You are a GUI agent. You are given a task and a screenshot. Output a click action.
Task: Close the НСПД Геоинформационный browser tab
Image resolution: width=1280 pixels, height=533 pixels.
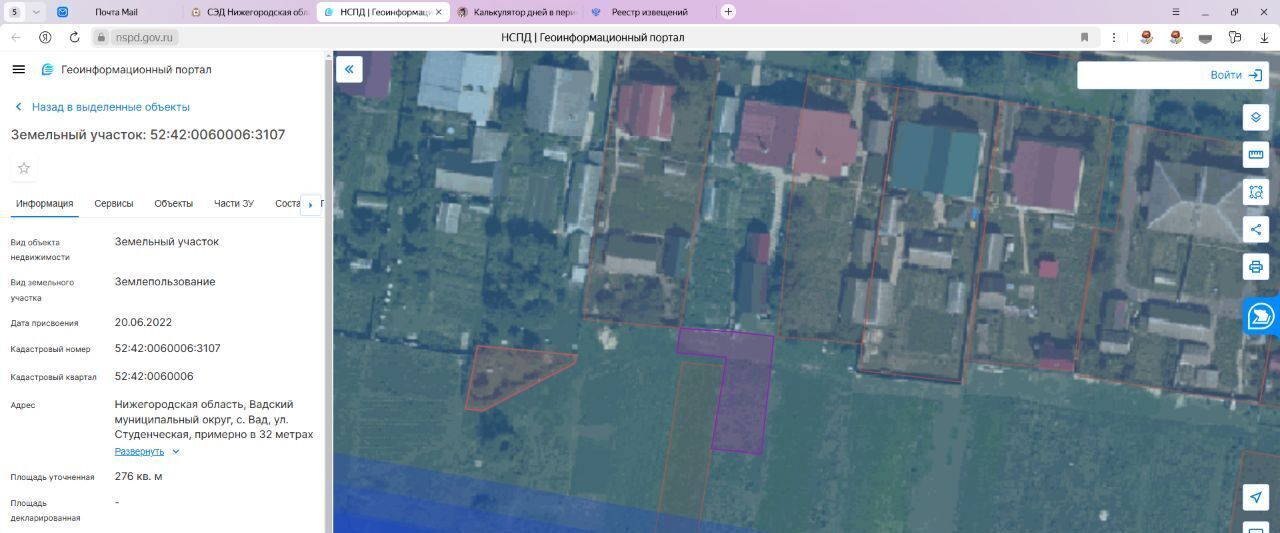click(x=438, y=12)
